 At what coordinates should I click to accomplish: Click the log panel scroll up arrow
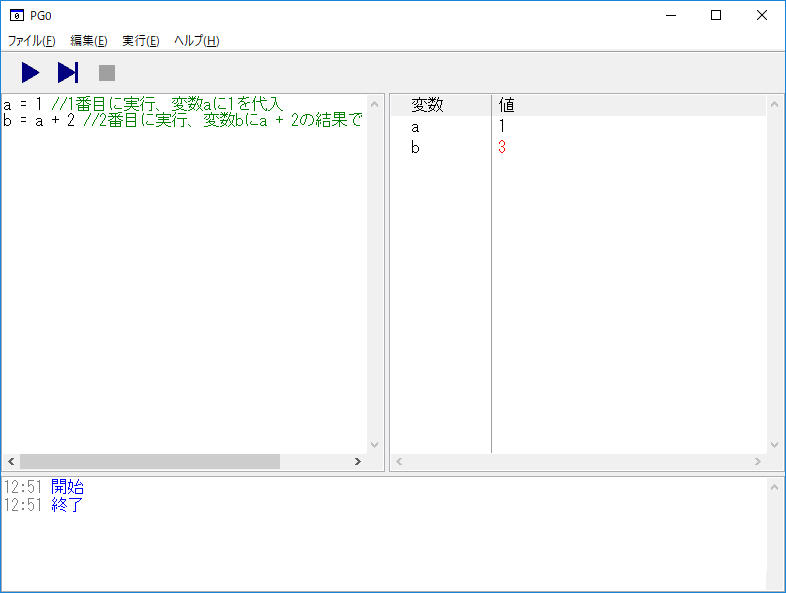[774, 487]
